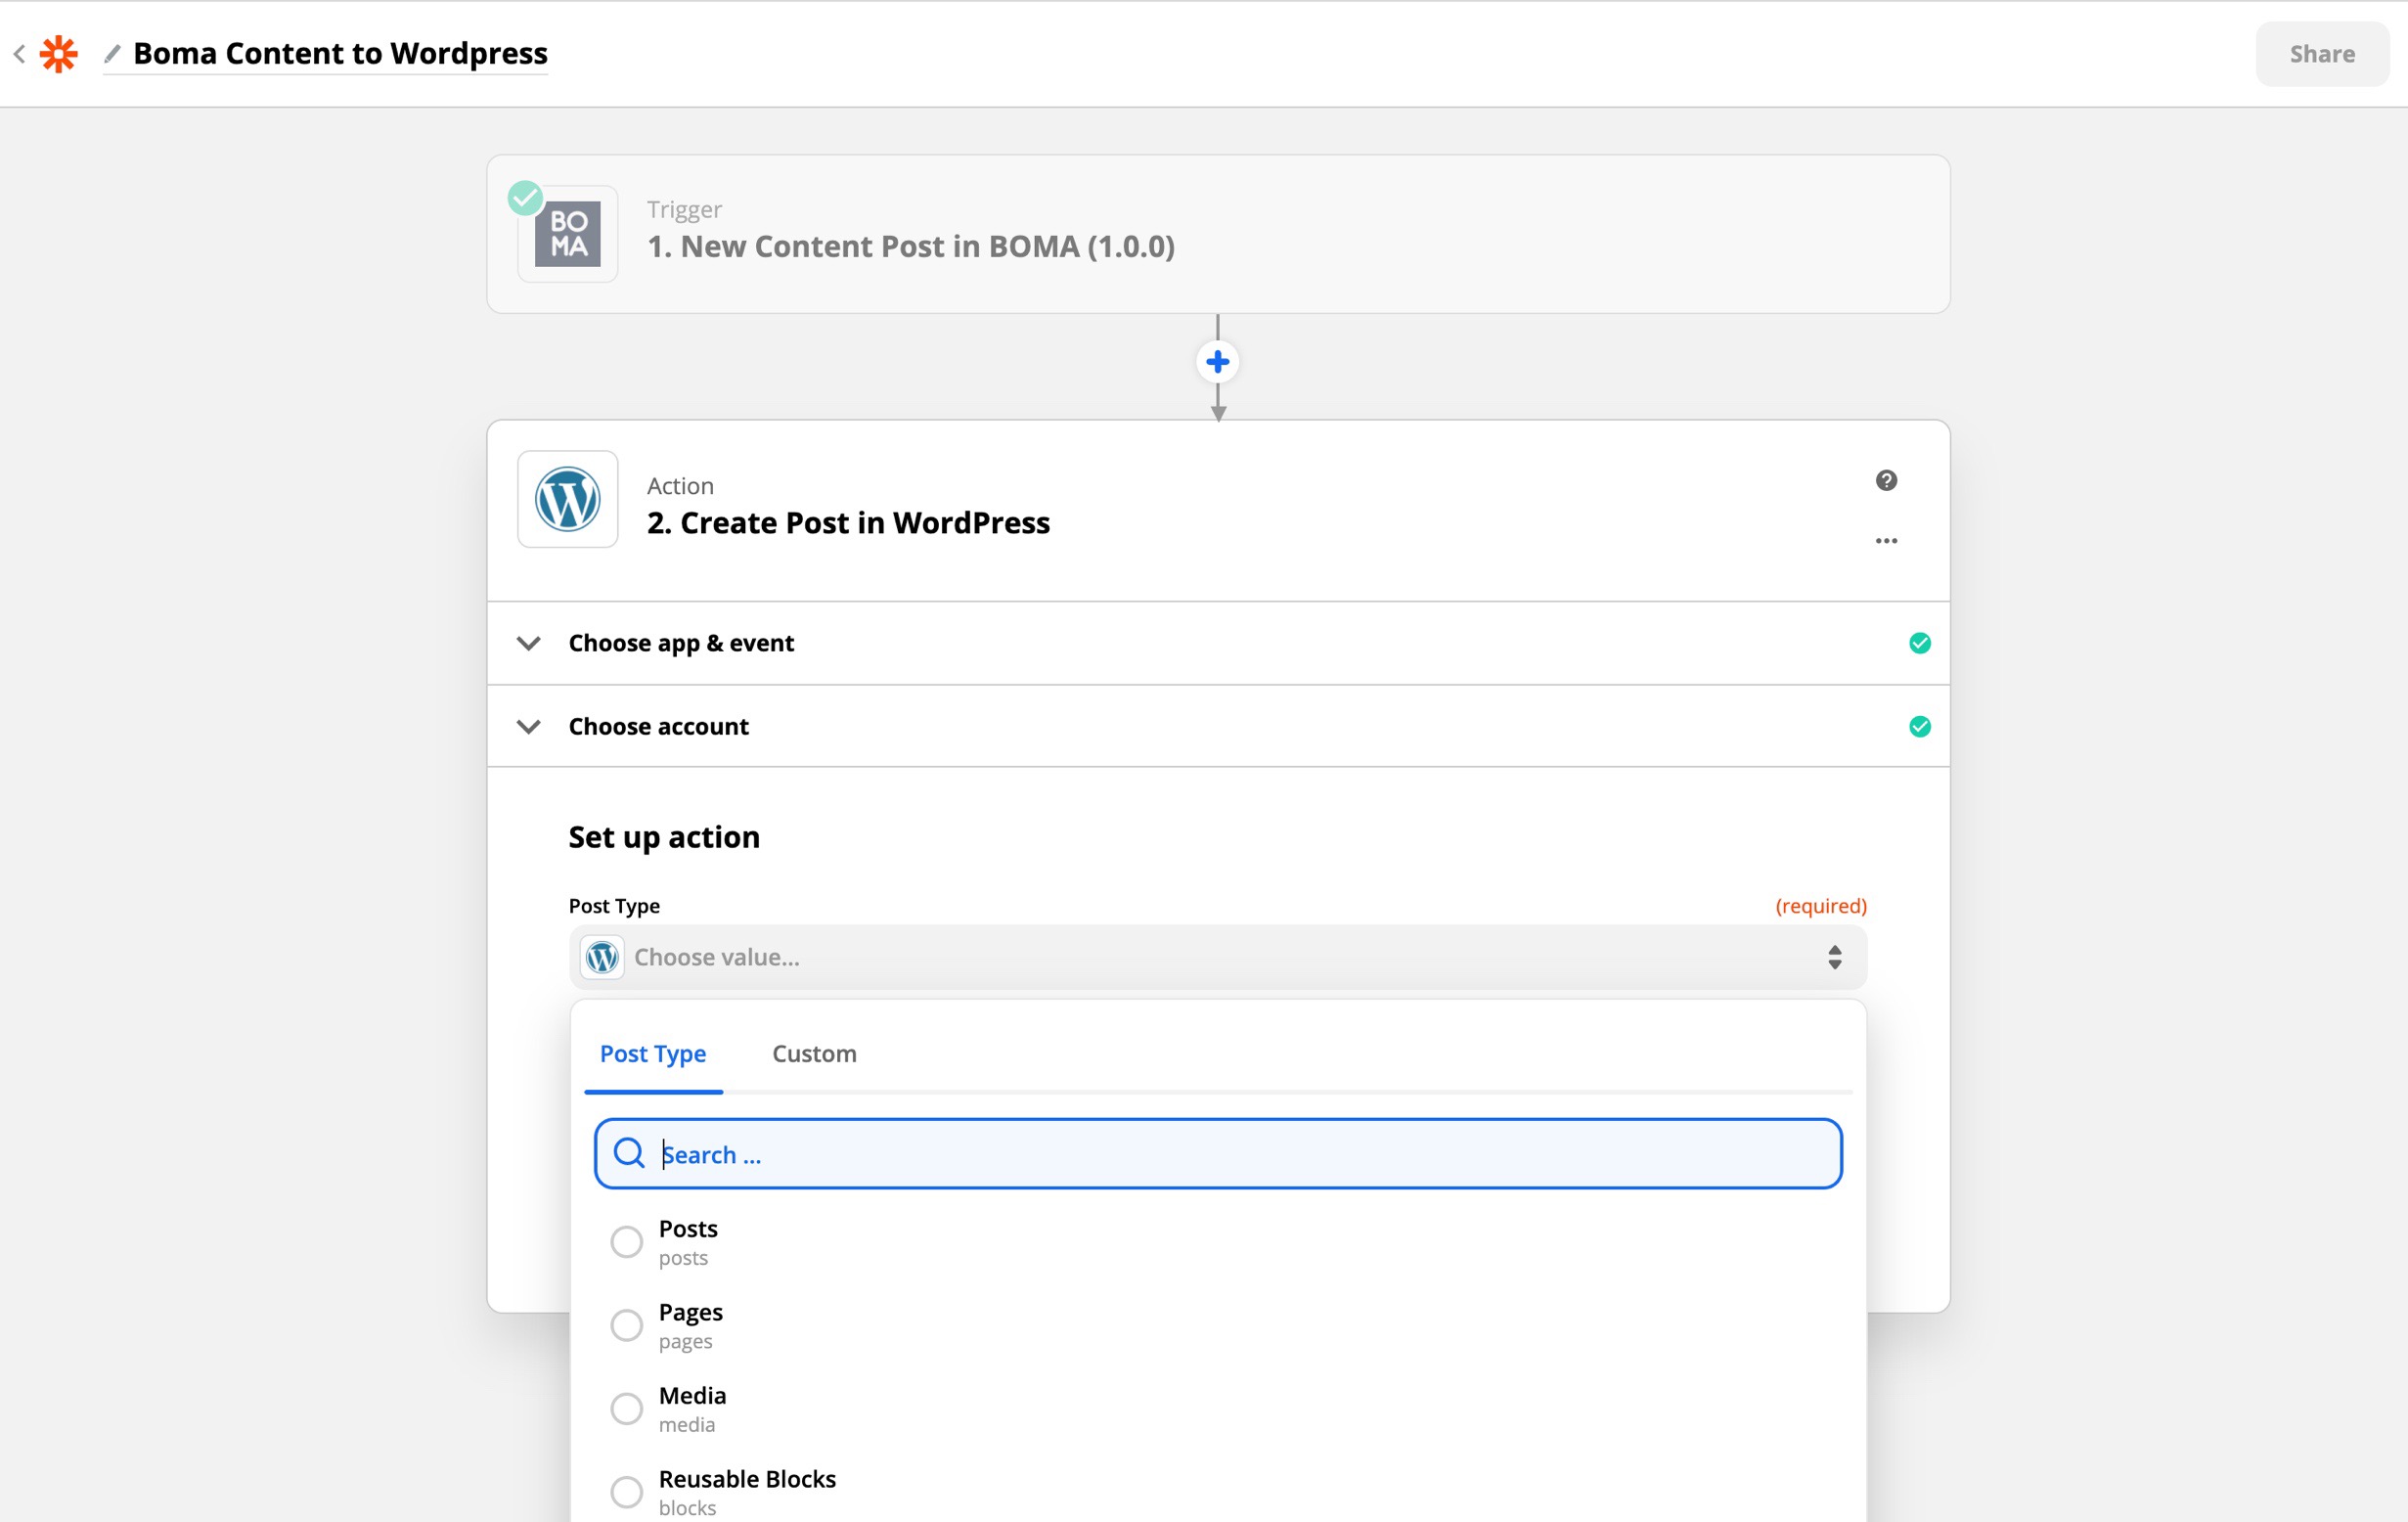
Task: Open the Post Type choose value dropdown
Action: pos(1217,957)
